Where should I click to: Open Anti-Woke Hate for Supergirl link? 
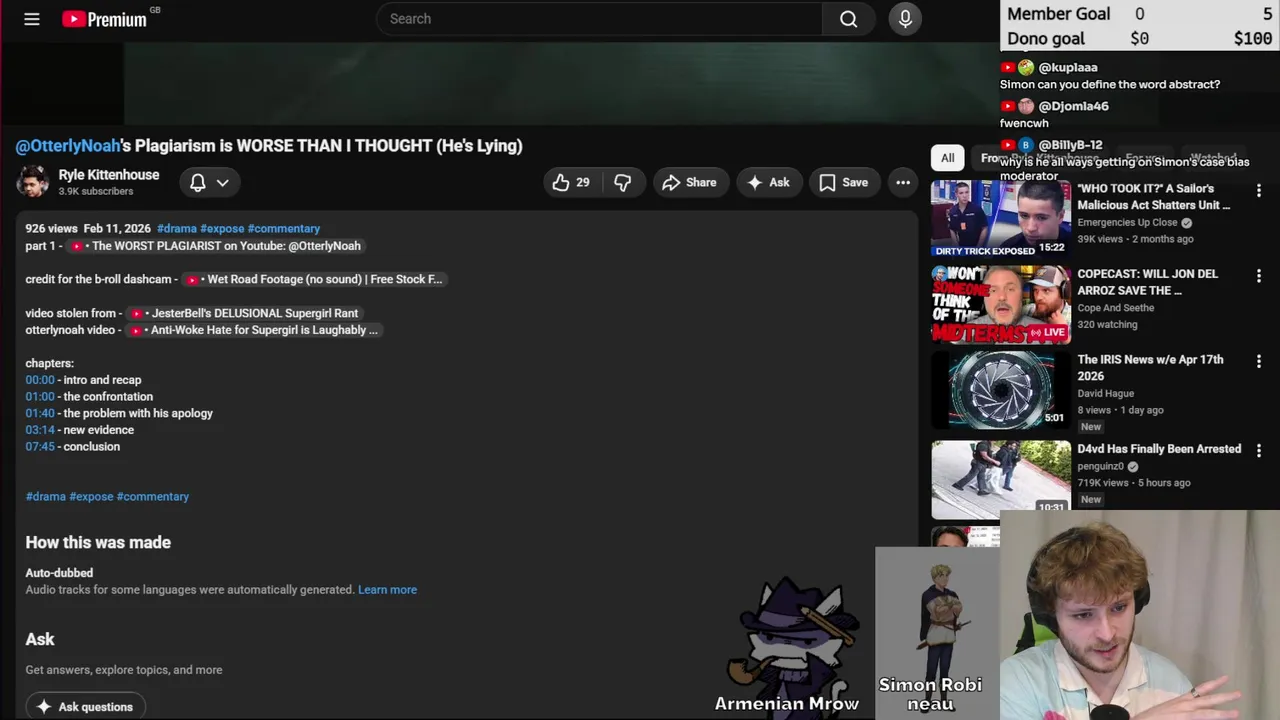tap(254, 330)
